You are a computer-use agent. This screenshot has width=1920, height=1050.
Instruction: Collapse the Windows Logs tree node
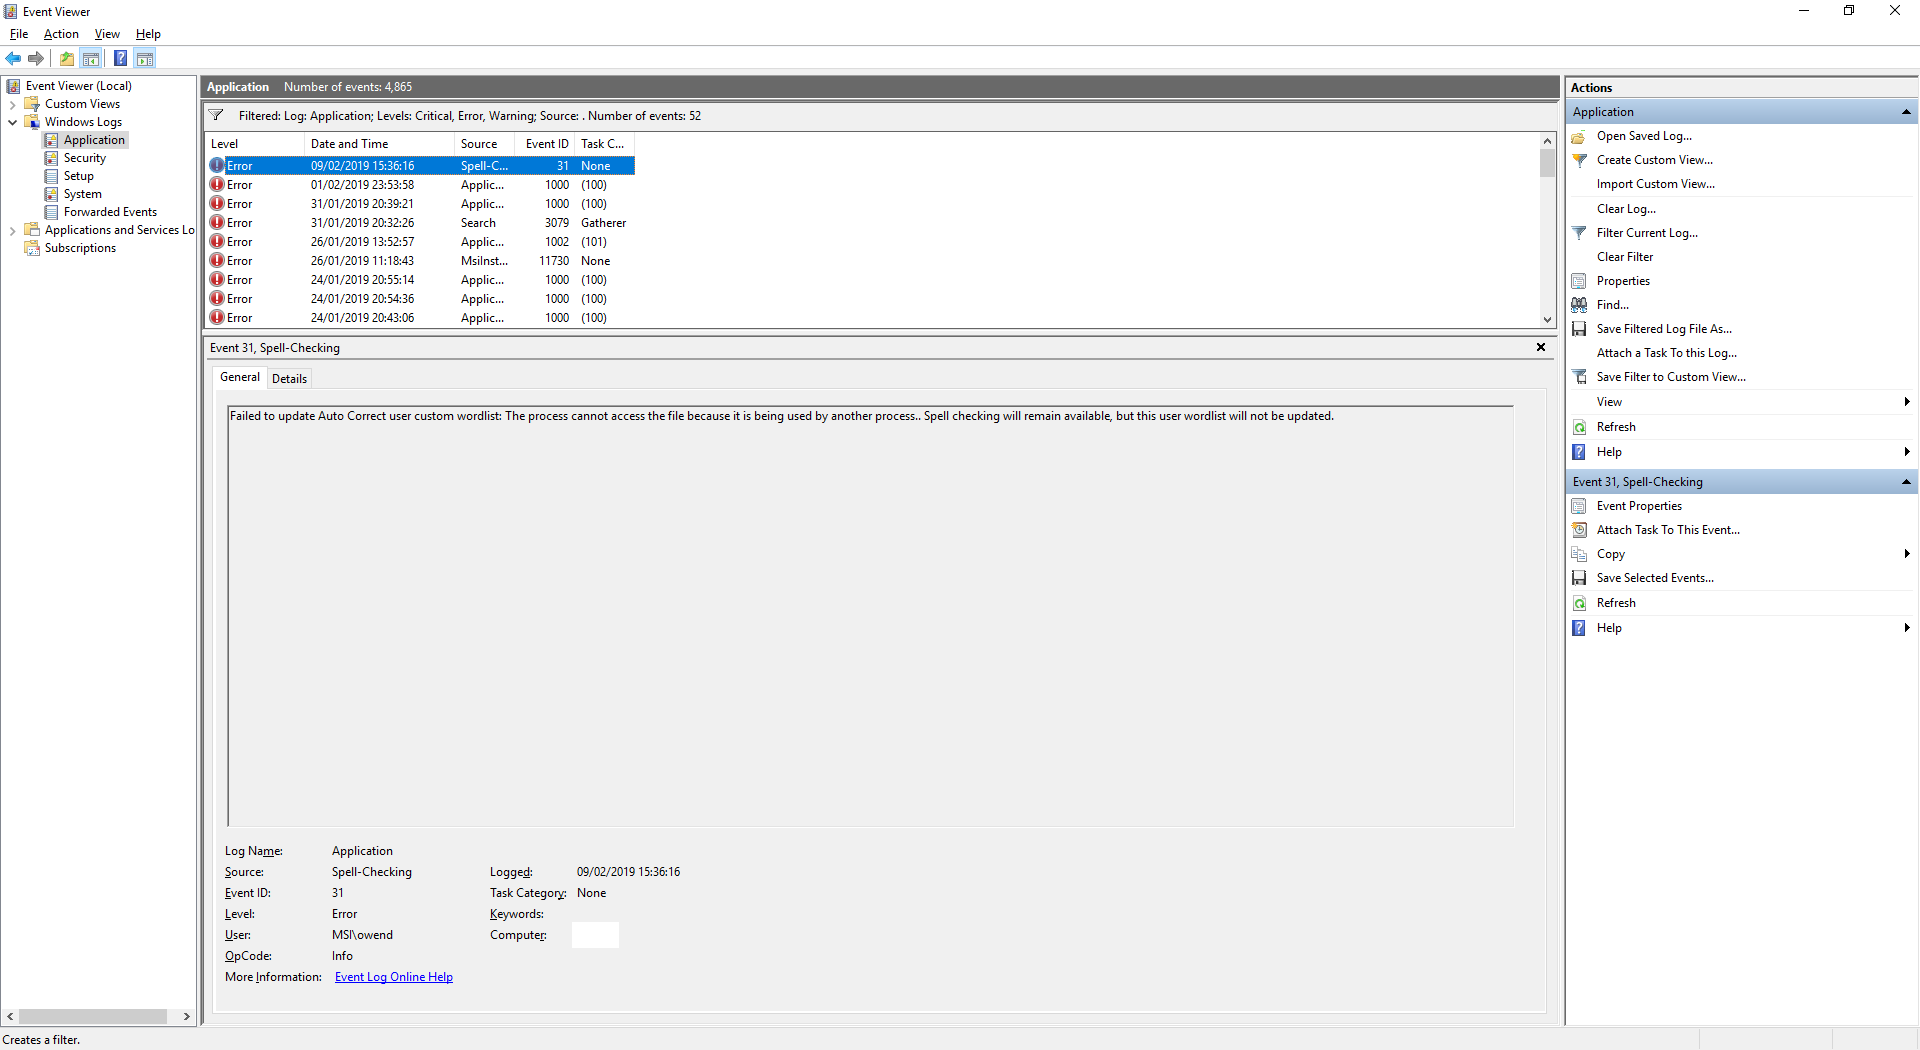click(12, 122)
